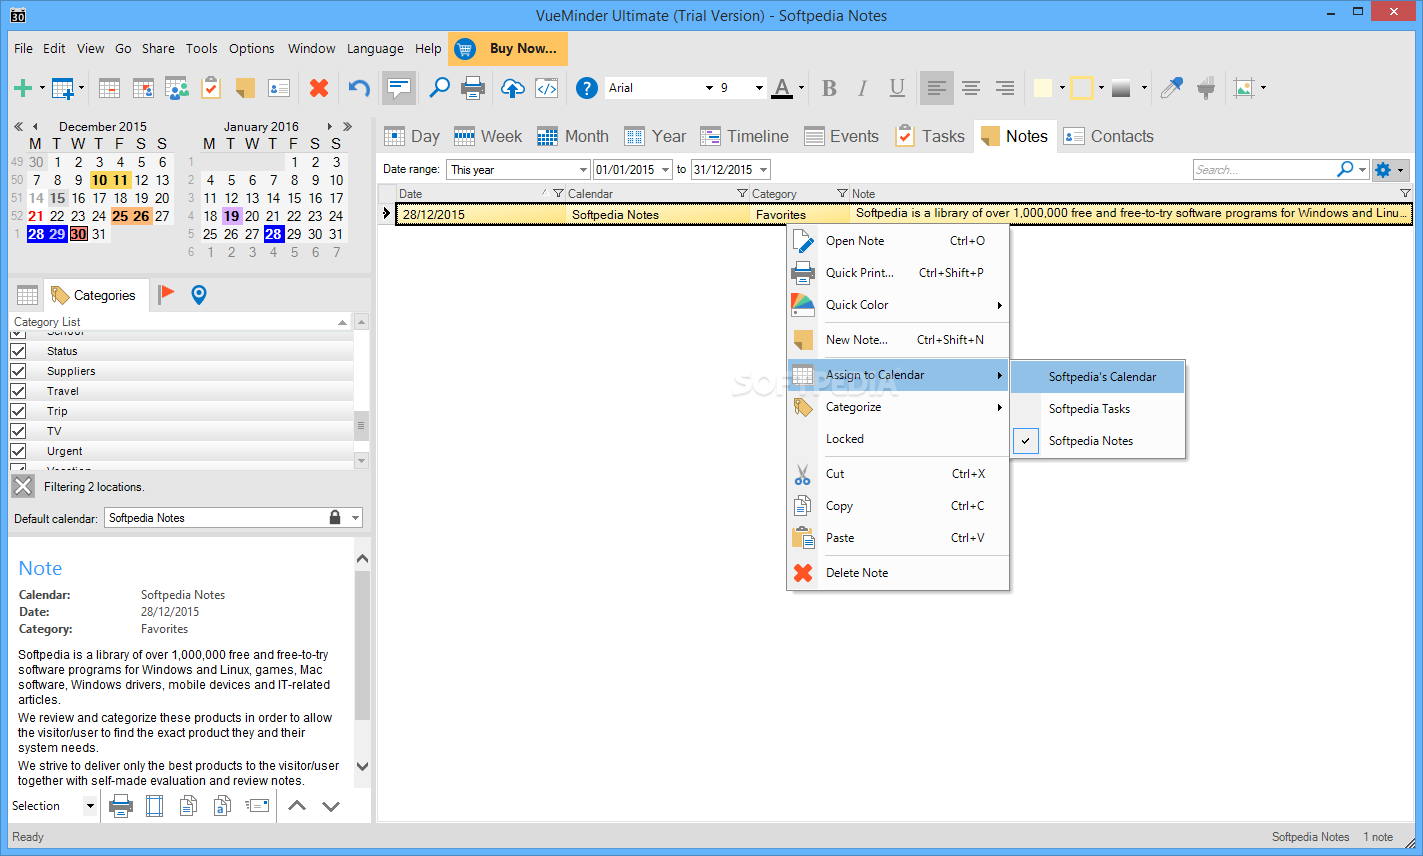The height and width of the screenshot is (856, 1423).
Task: Click the printer icon in top toolbar
Action: point(473,88)
